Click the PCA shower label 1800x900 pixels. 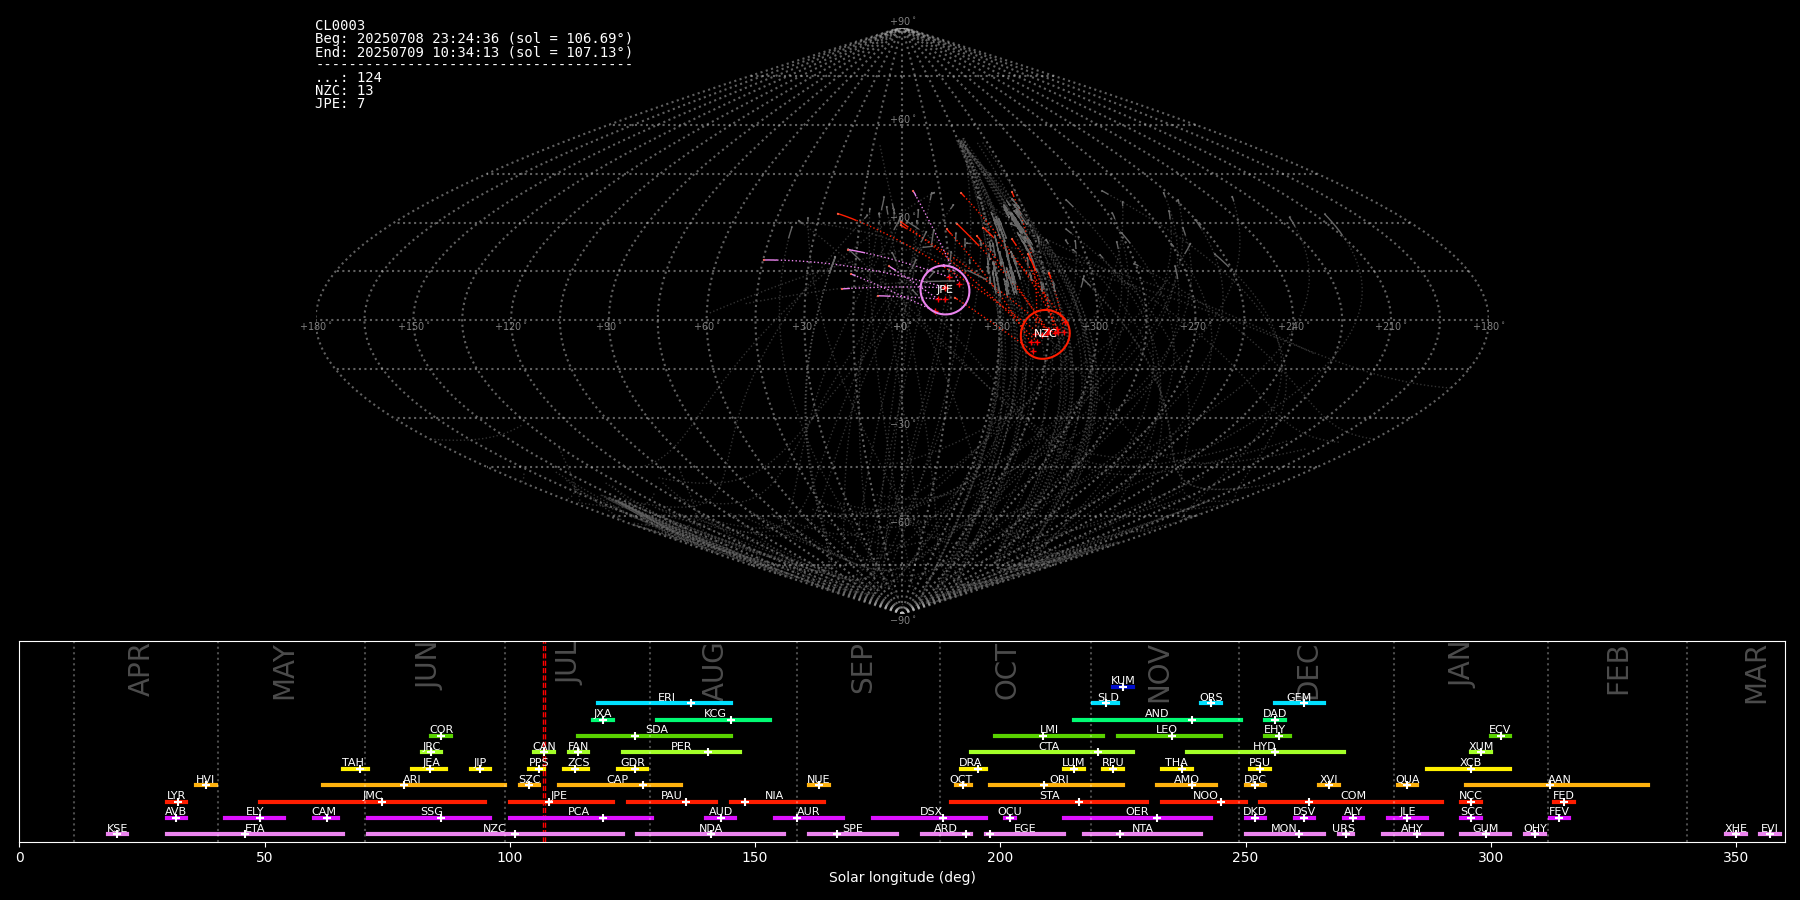coord(579,812)
